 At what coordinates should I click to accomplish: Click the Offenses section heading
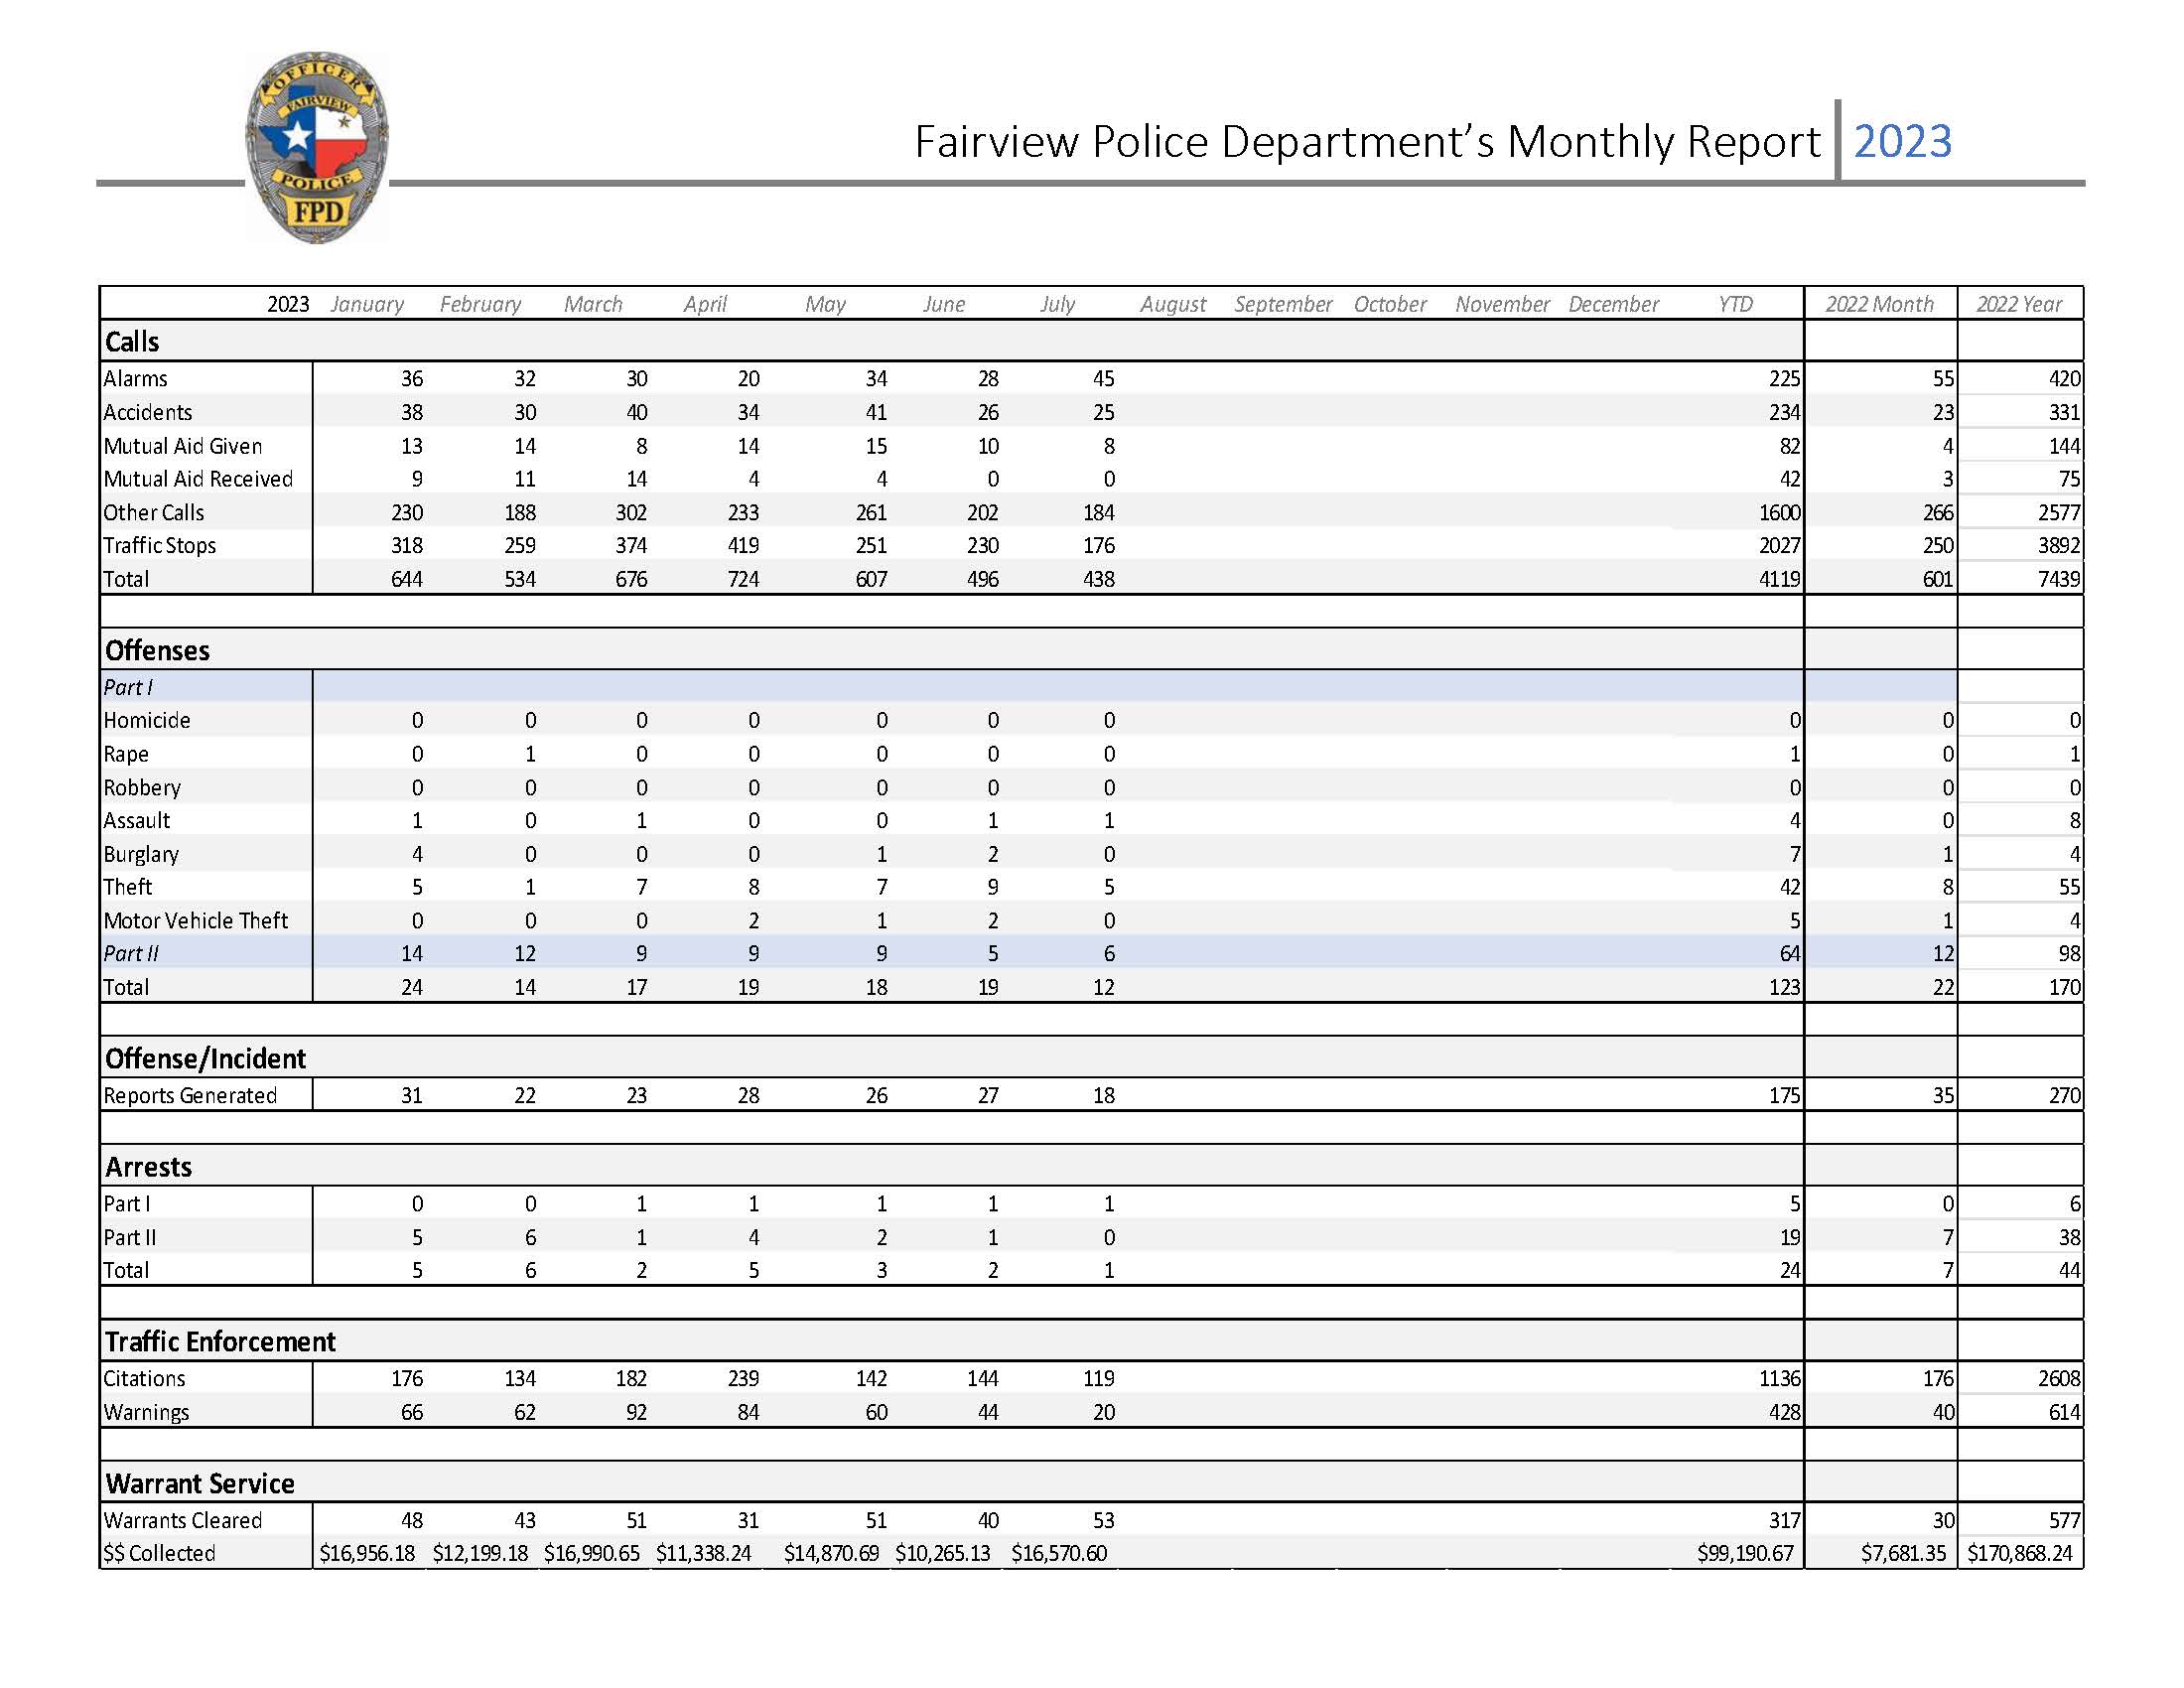click(x=157, y=651)
